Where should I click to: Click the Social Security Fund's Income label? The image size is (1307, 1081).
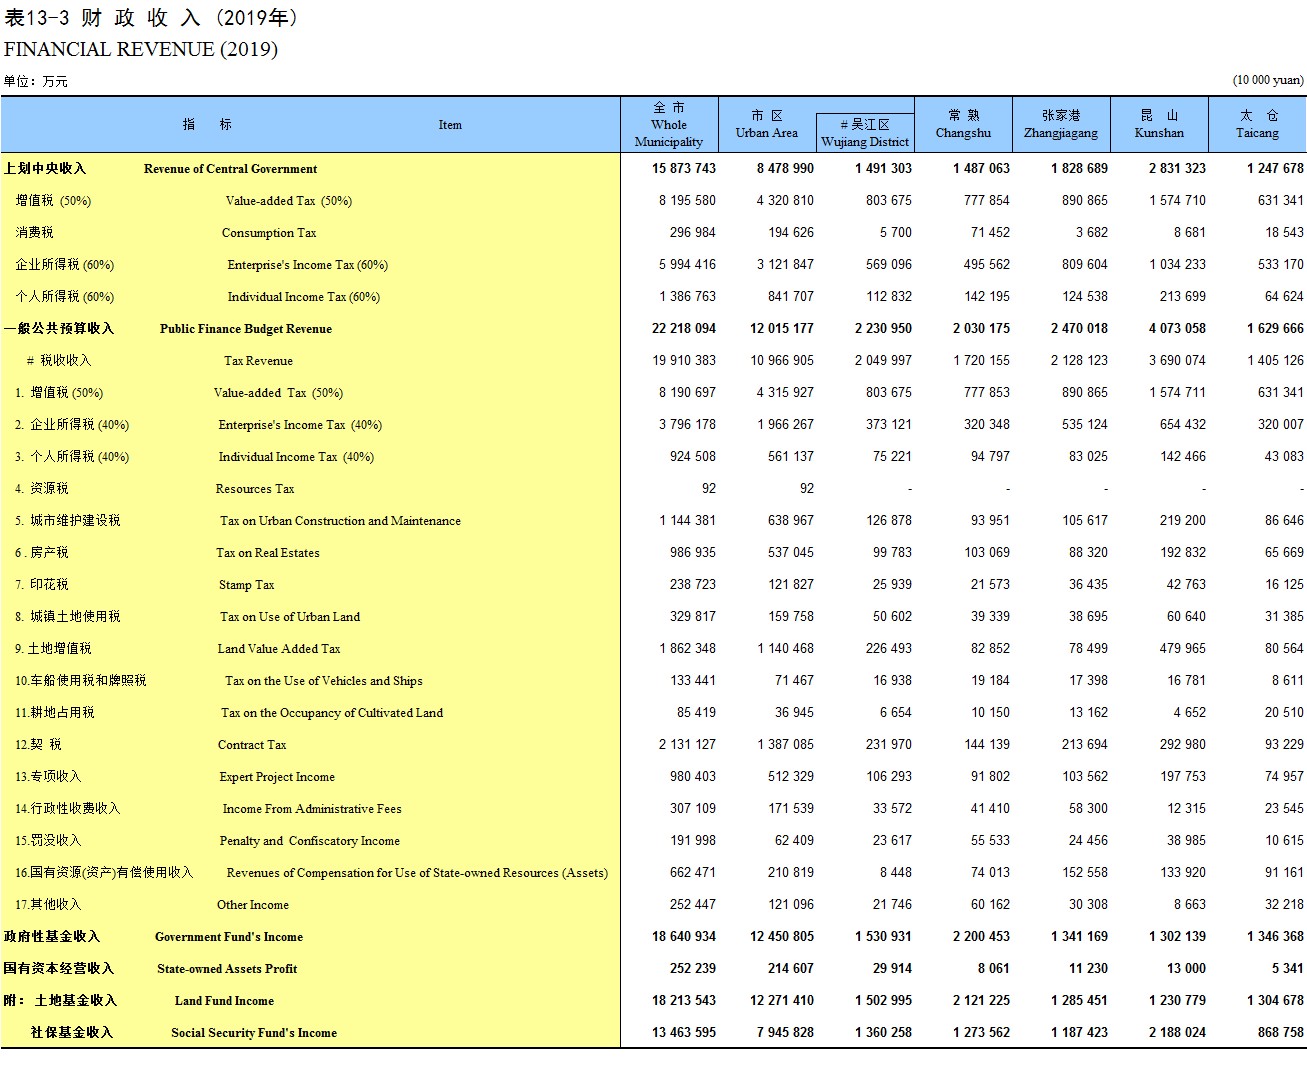tap(254, 1033)
